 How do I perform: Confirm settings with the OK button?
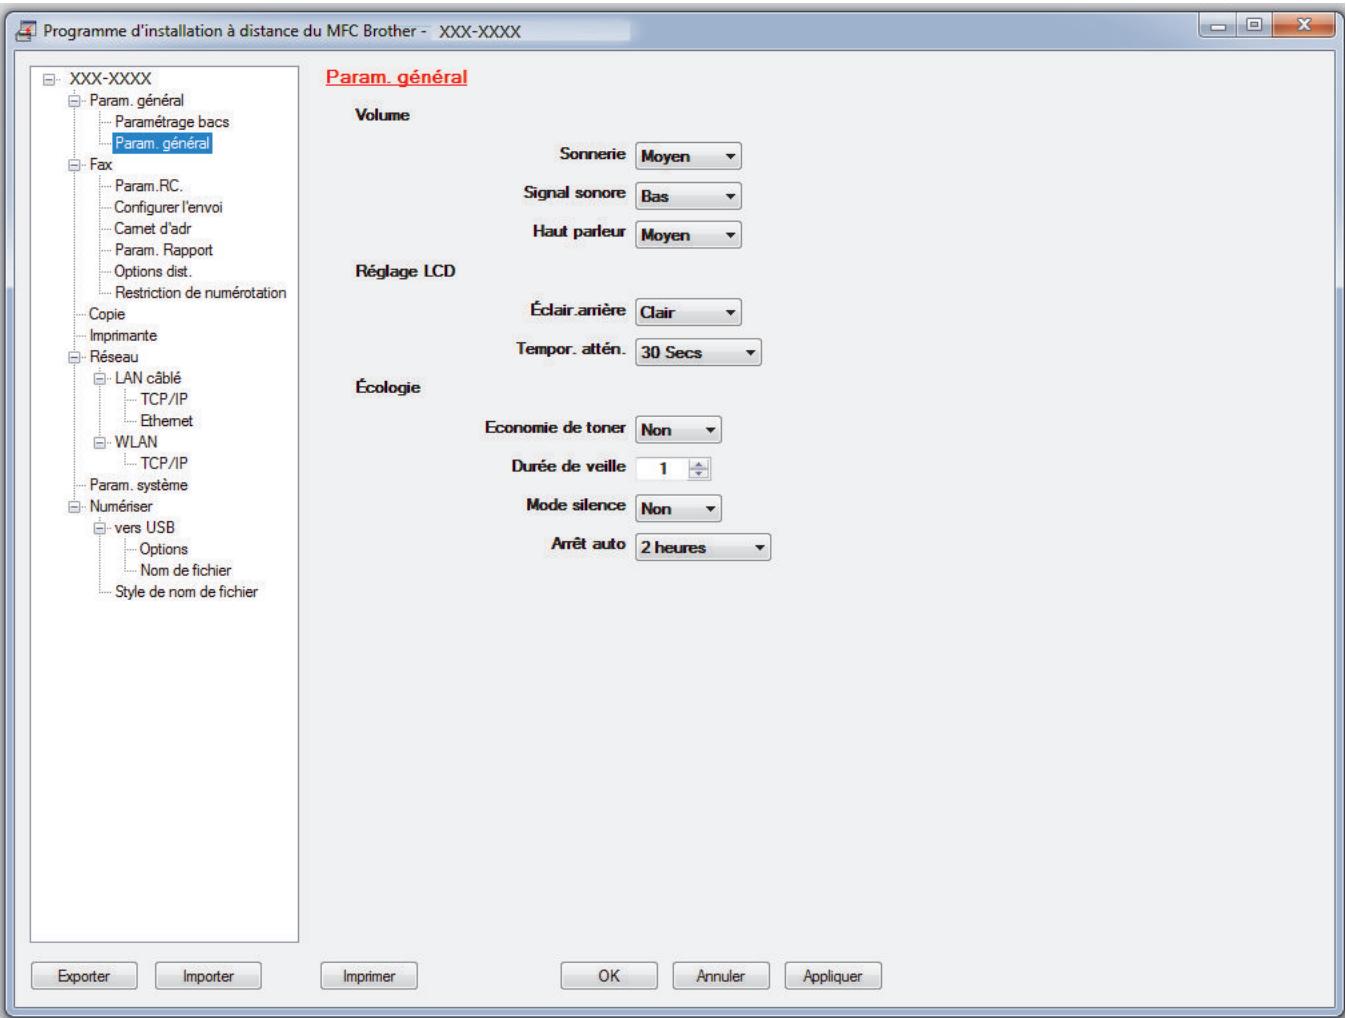click(609, 976)
